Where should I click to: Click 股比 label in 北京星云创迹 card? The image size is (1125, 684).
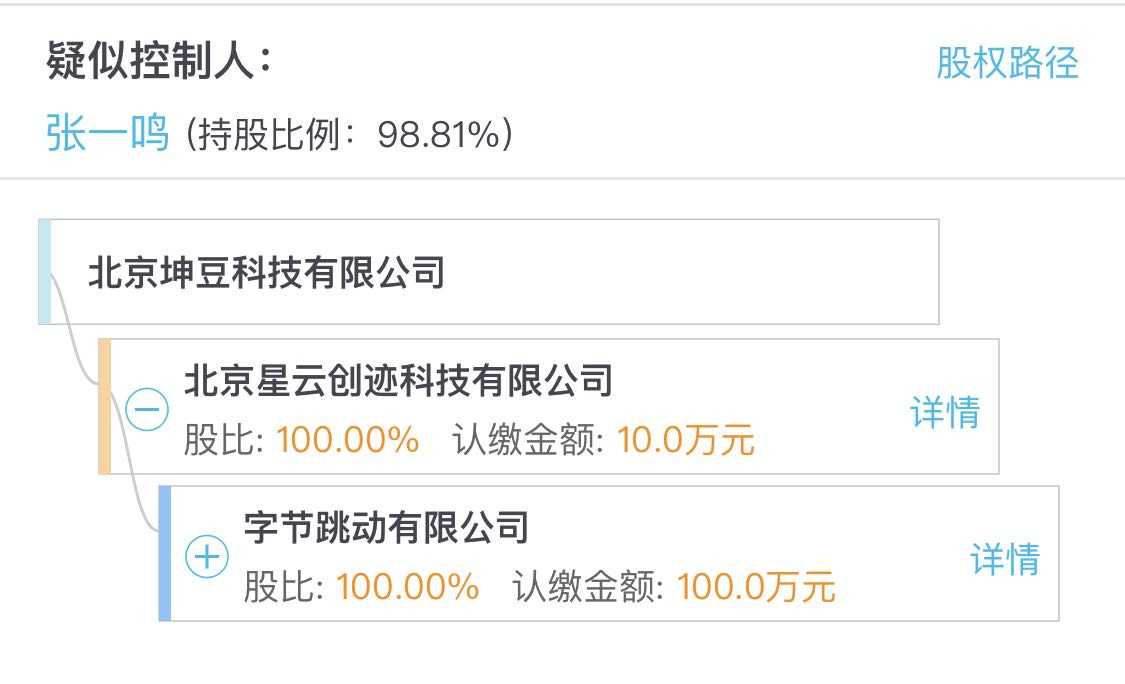pyautogui.click(x=224, y=440)
